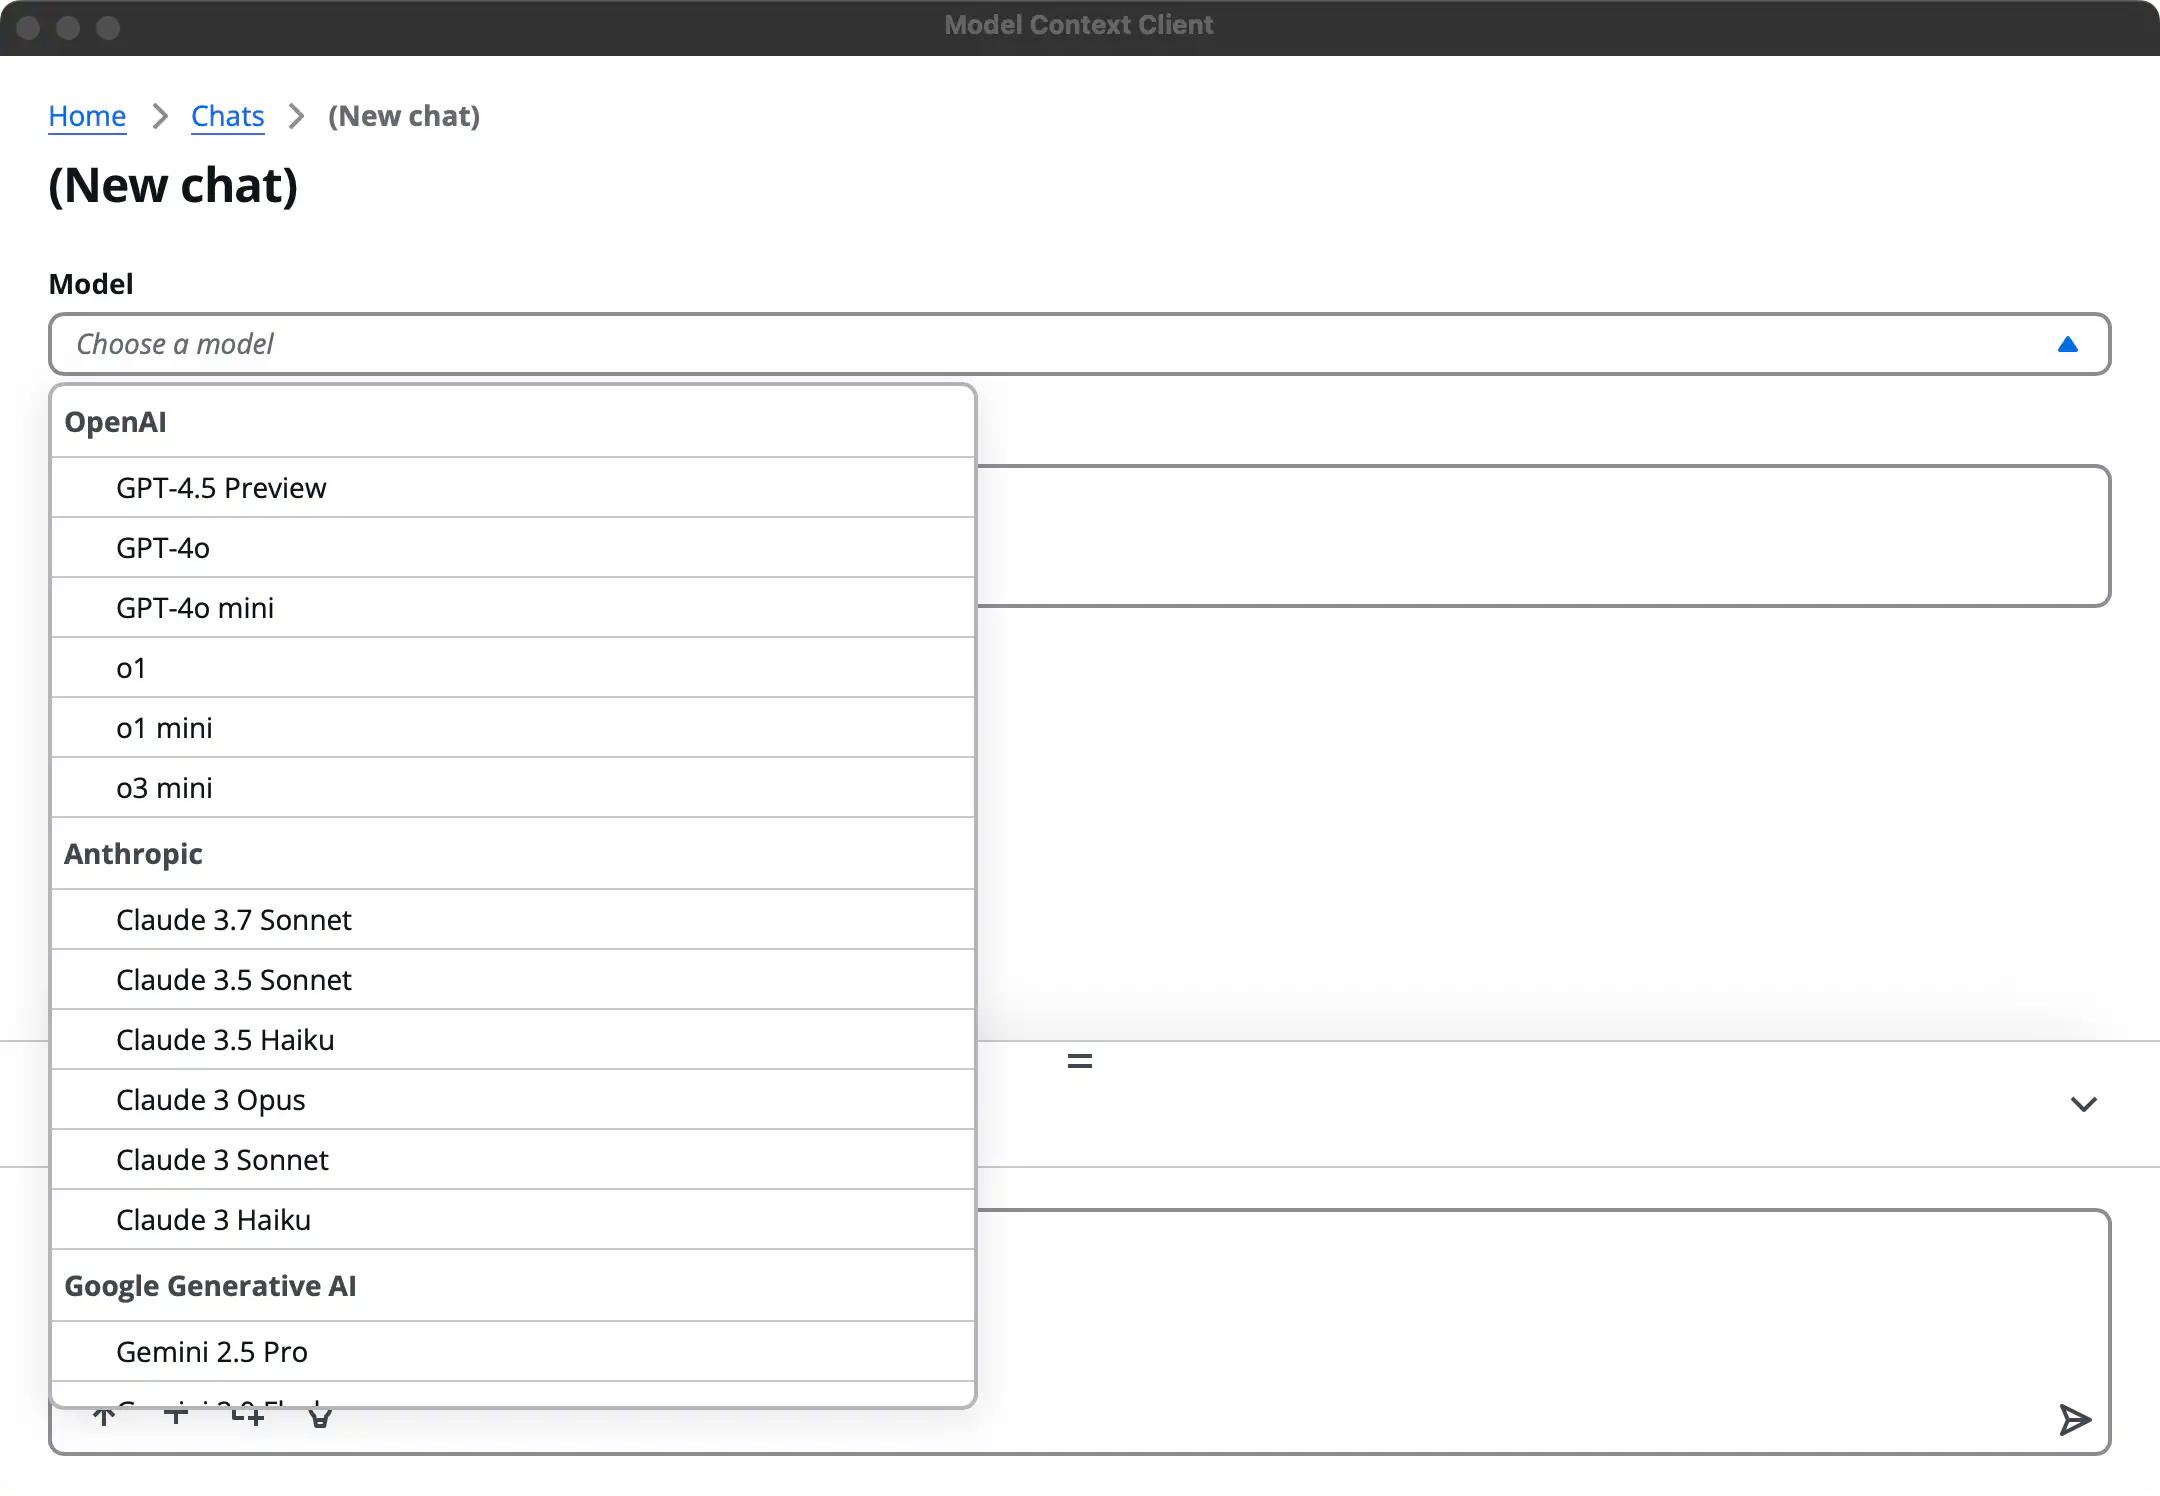Select the o1 model option
This screenshot has width=2160, height=1496.
pos(131,668)
